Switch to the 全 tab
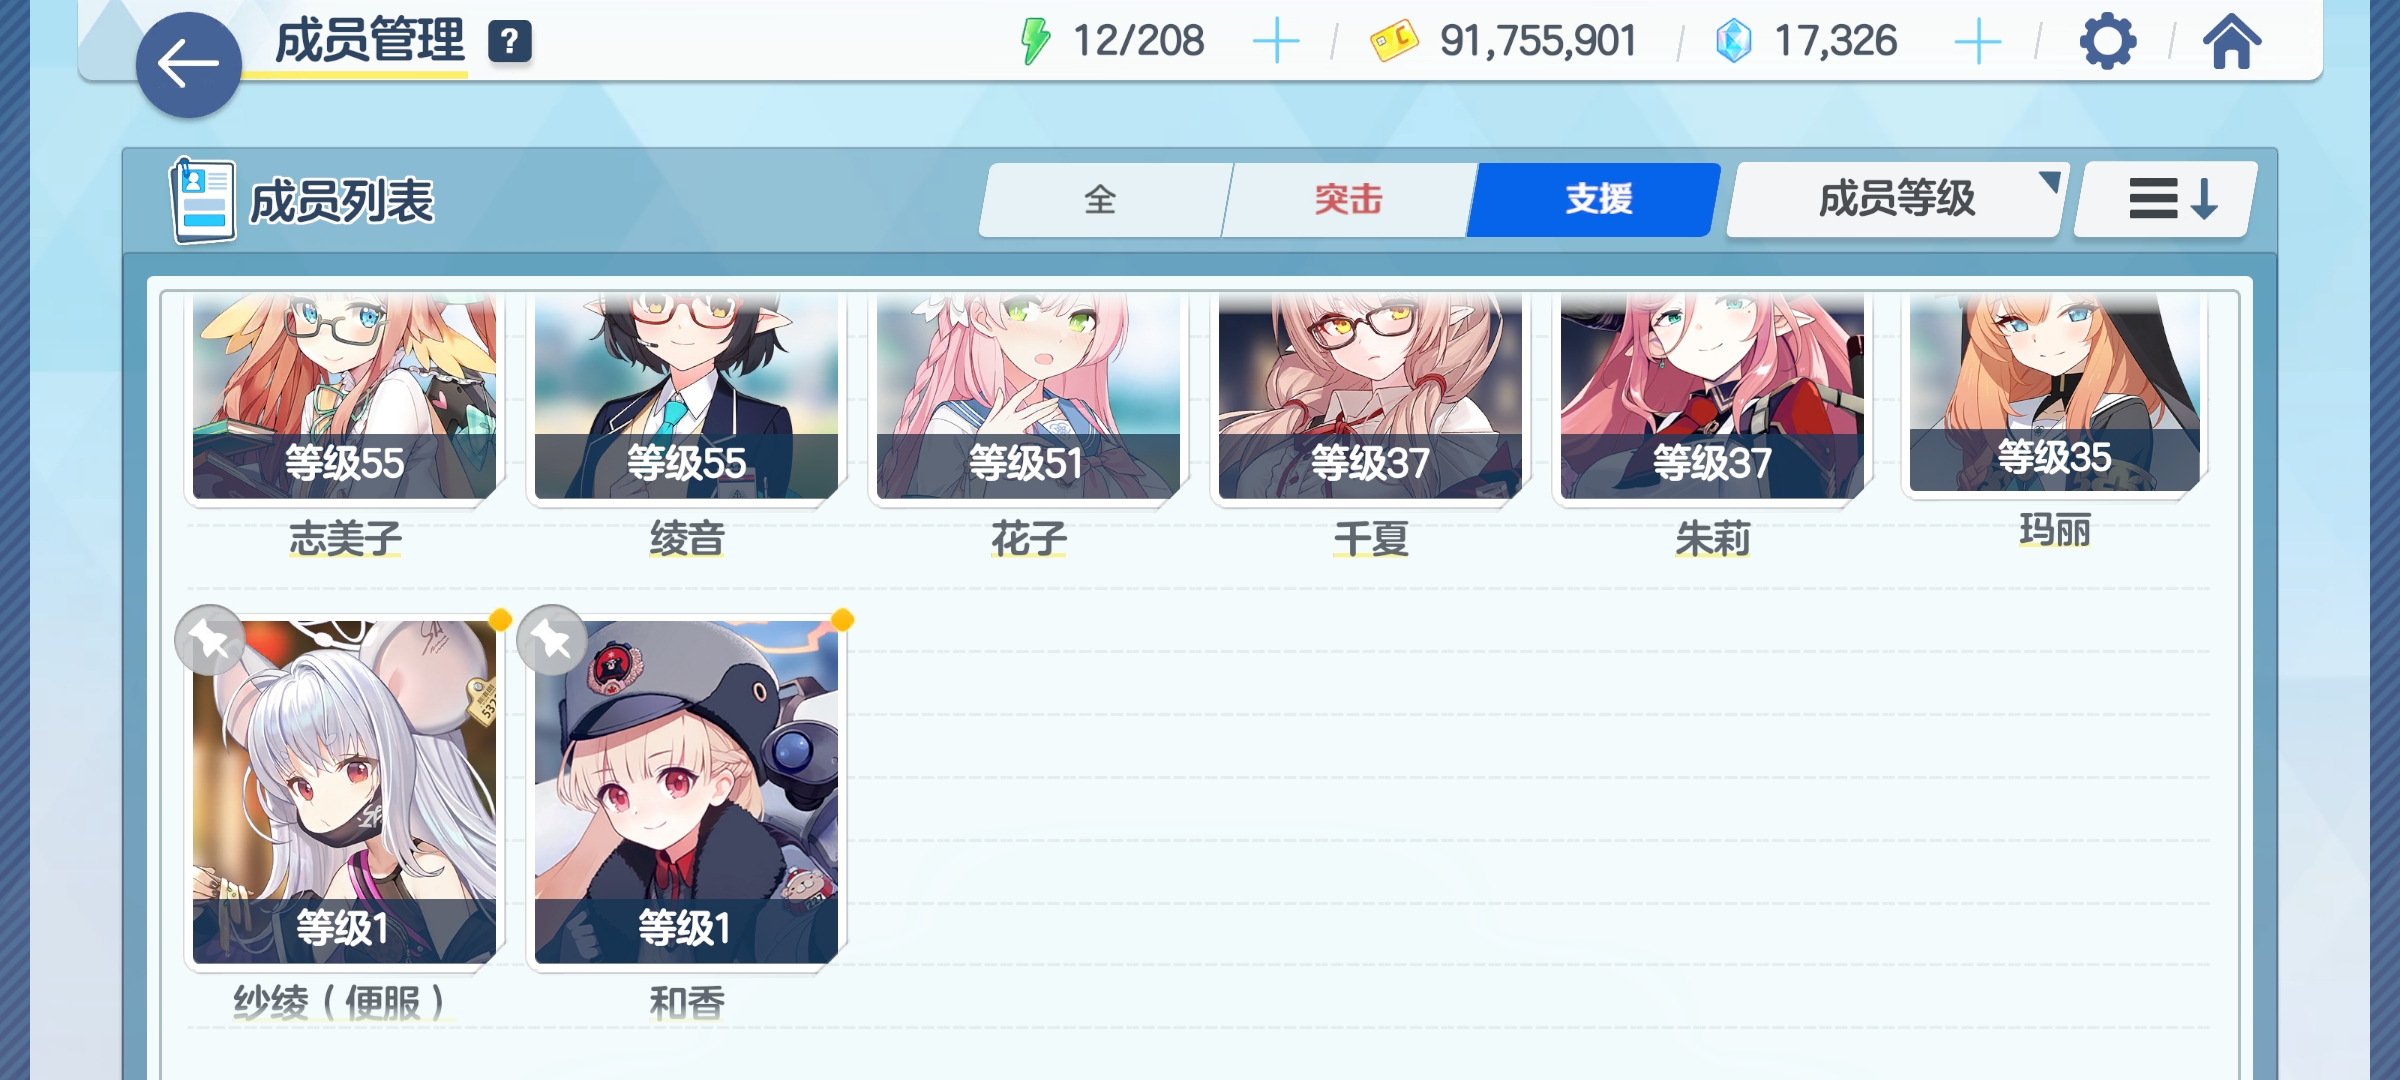 (x=1101, y=199)
